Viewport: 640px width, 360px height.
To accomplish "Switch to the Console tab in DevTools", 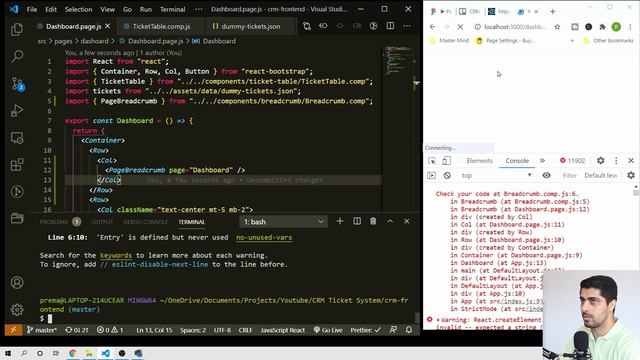I will tap(517, 161).
